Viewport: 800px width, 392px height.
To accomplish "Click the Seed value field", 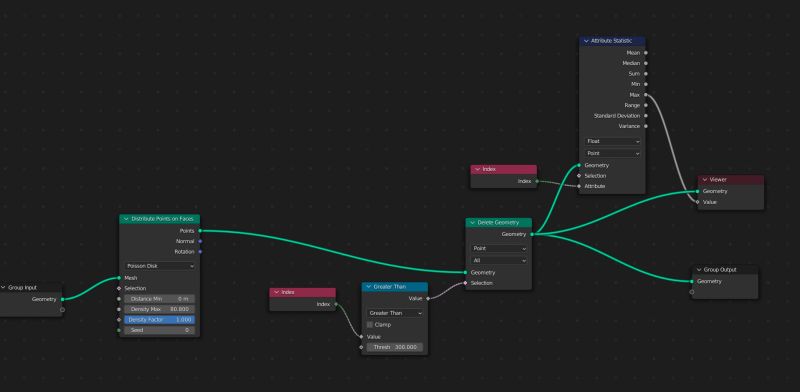I will [x=160, y=330].
